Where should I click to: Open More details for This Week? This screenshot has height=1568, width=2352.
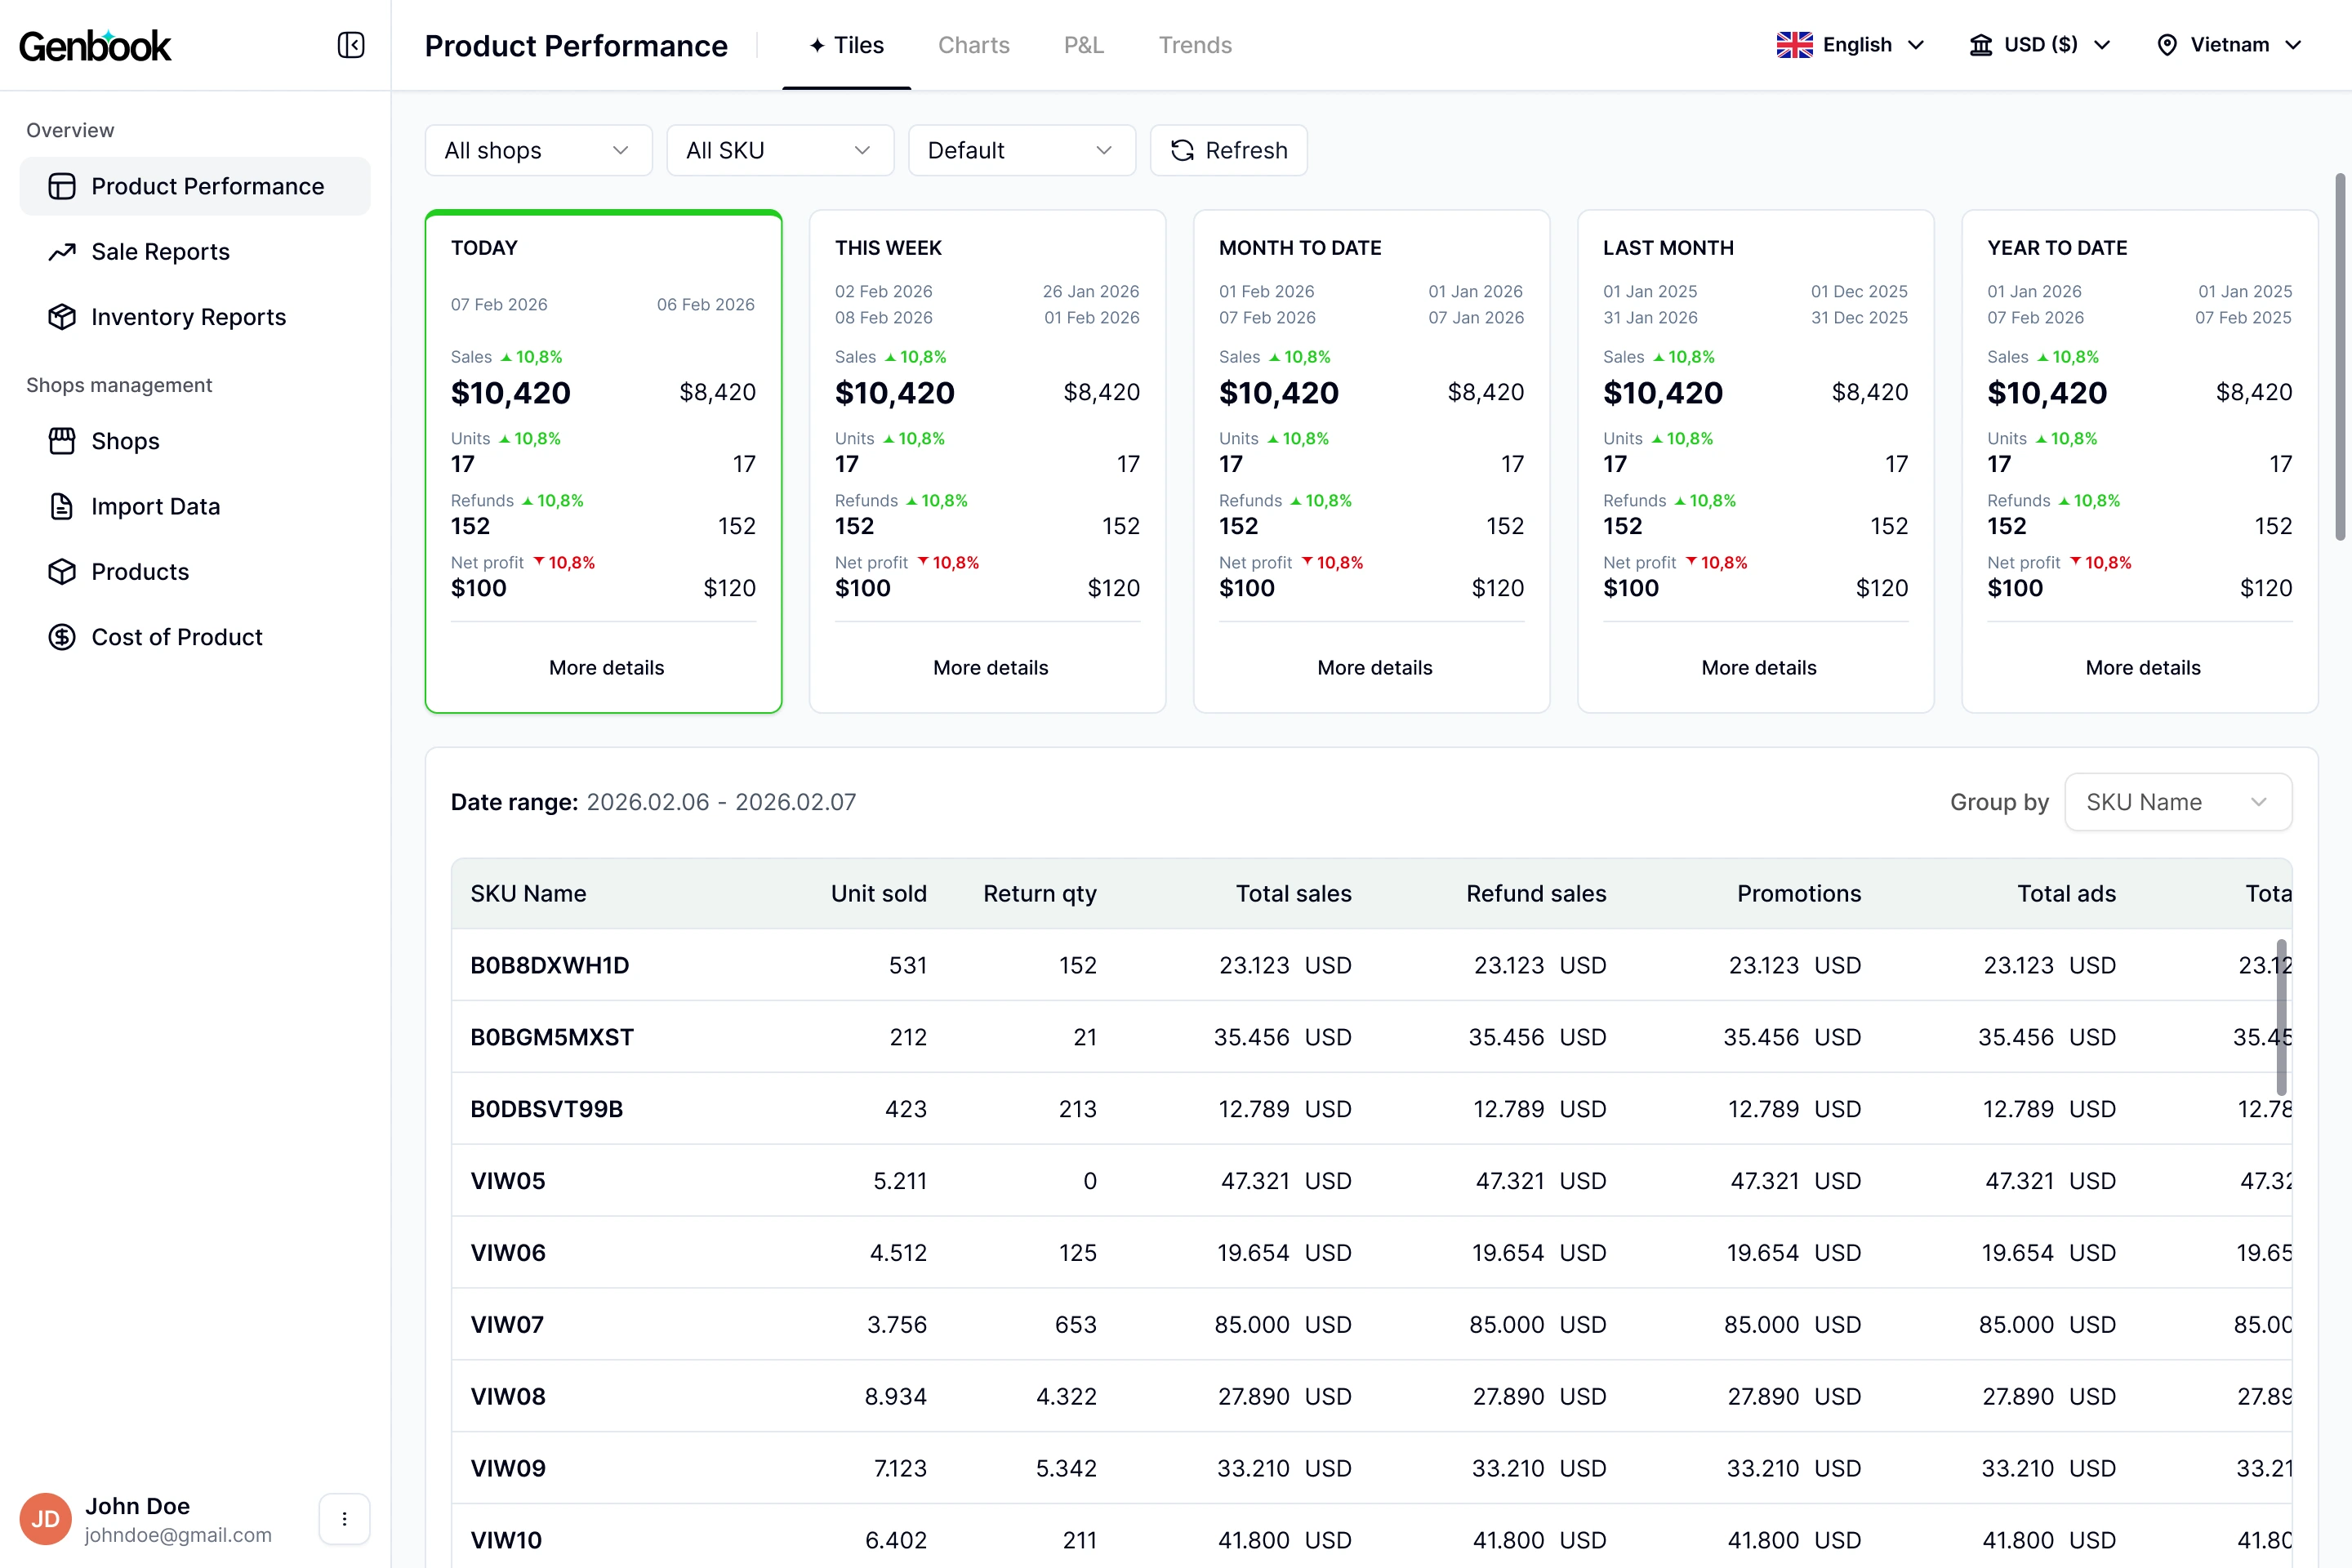(990, 668)
